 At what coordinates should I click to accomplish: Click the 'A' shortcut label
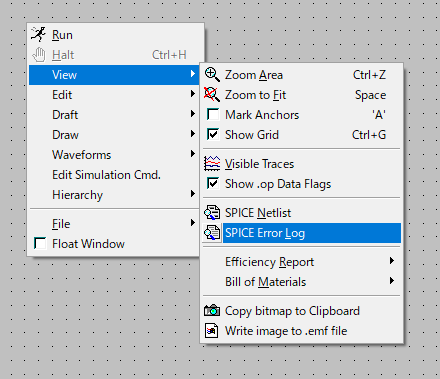[379, 115]
